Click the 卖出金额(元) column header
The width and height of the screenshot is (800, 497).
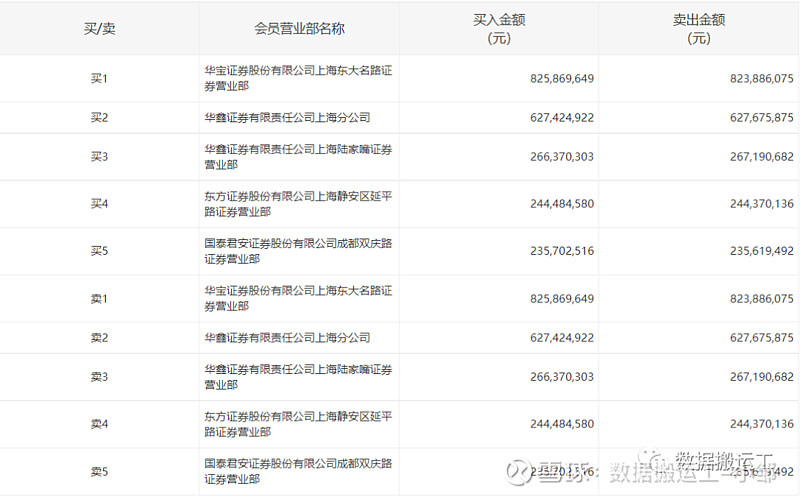pos(699,29)
